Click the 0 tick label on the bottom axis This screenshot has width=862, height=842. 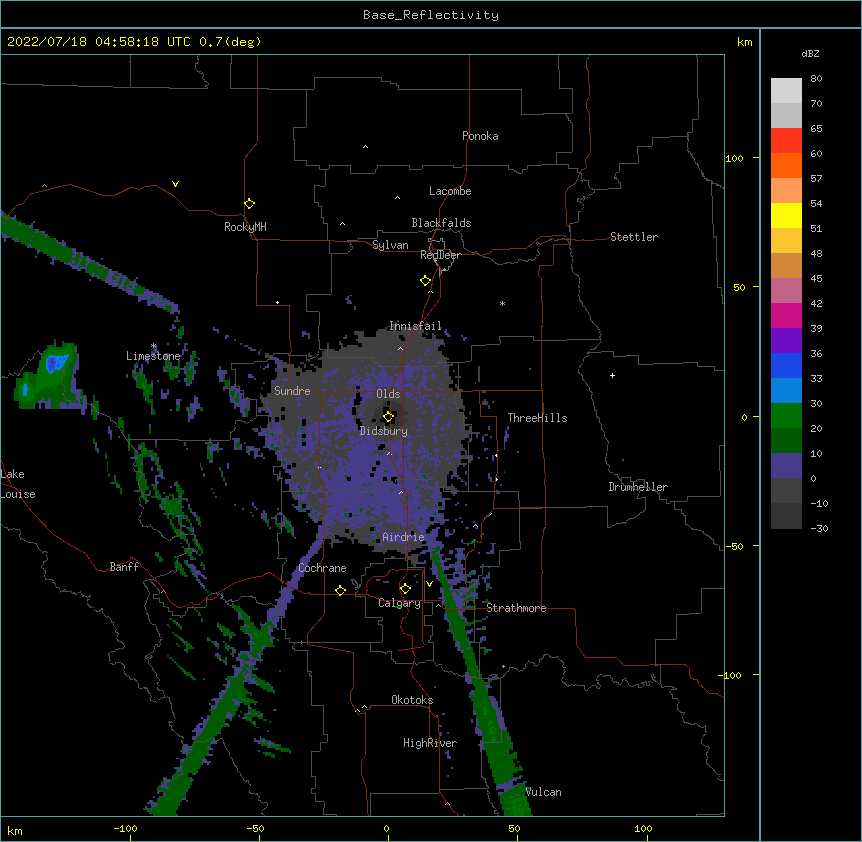386,828
